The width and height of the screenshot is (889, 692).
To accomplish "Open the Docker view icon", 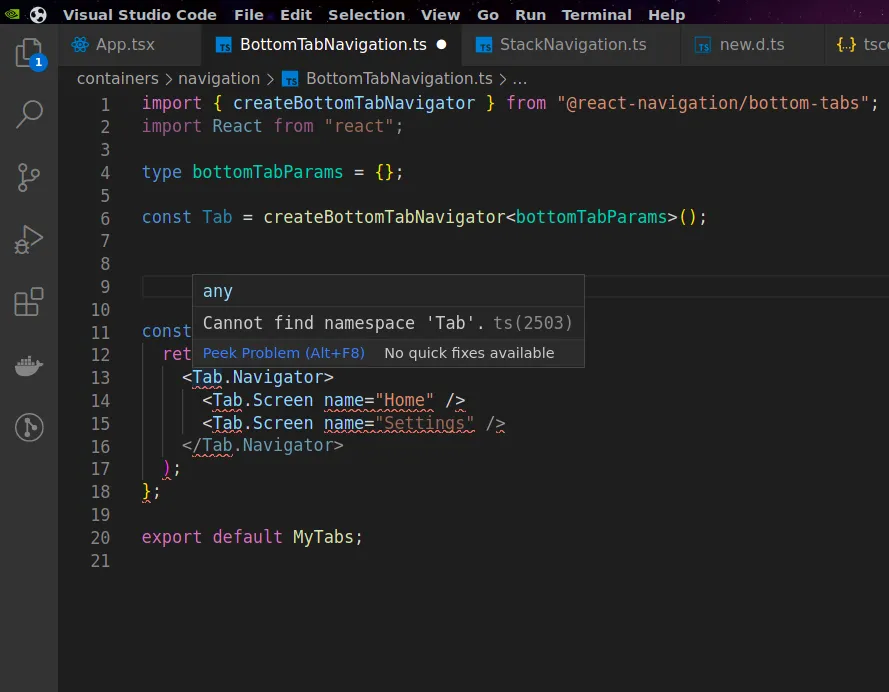I will 28,366.
